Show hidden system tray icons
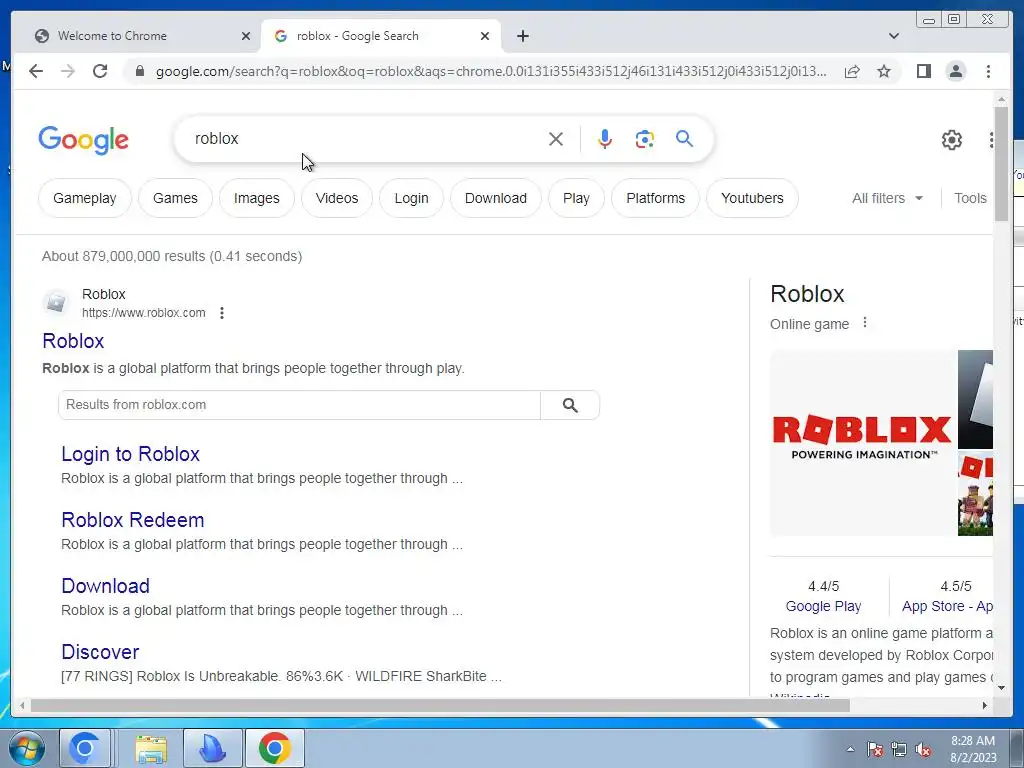Image resolution: width=1024 pixels, height=768 pixels. pos(850,749)
